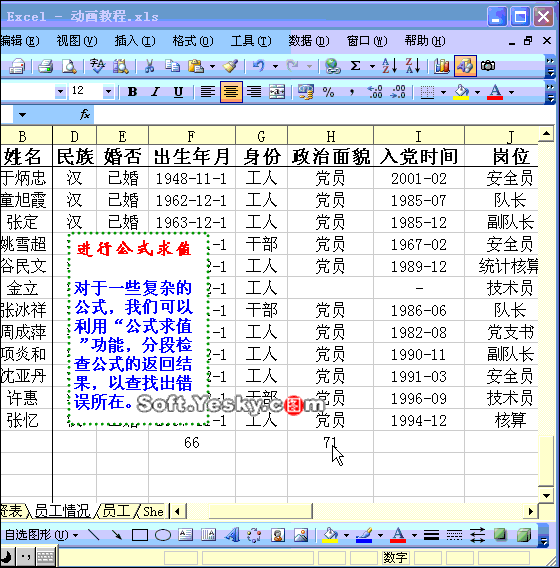Image resolution: width=560 pixels, height=568 pixels.
Task: Switch to the 员工情况 sheet tab
Action: (x=62, y=511)
